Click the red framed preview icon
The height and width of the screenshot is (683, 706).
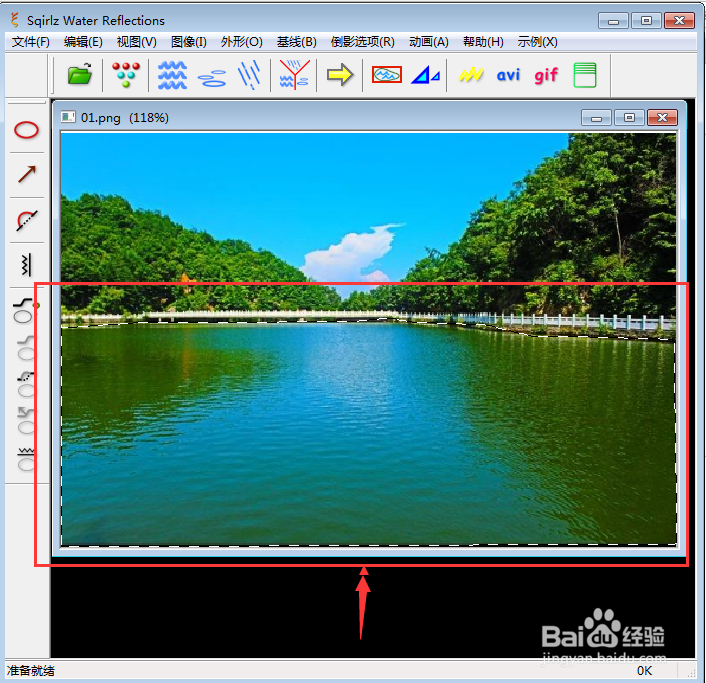point(387,74)
